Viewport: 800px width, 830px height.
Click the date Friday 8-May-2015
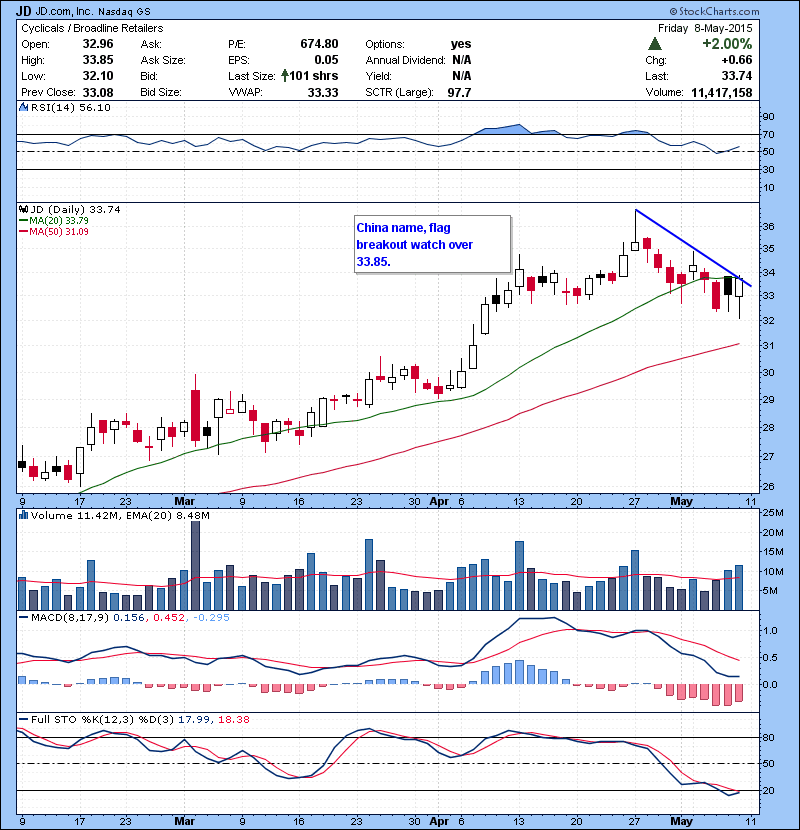(x=705, y=28)
